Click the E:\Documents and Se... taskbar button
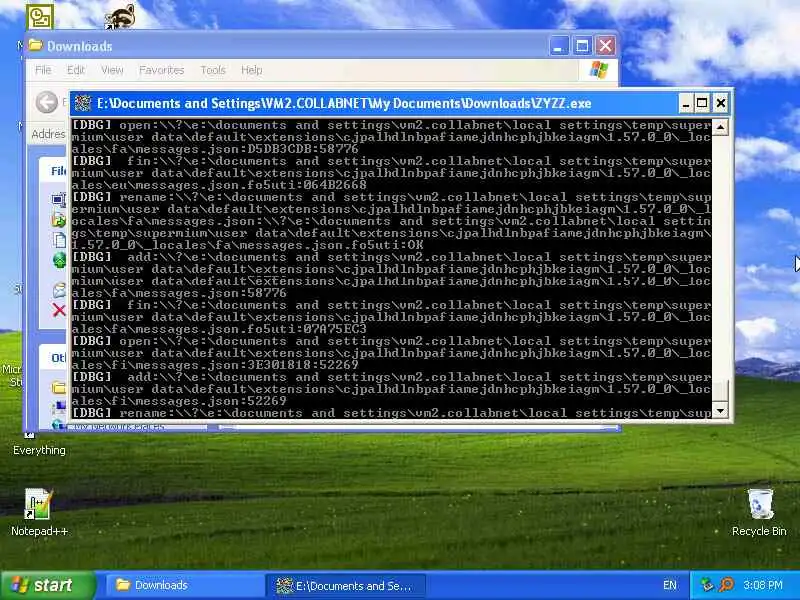Image resolution: width=800 pixels, height=600 pixels. [x=345, y=585]
